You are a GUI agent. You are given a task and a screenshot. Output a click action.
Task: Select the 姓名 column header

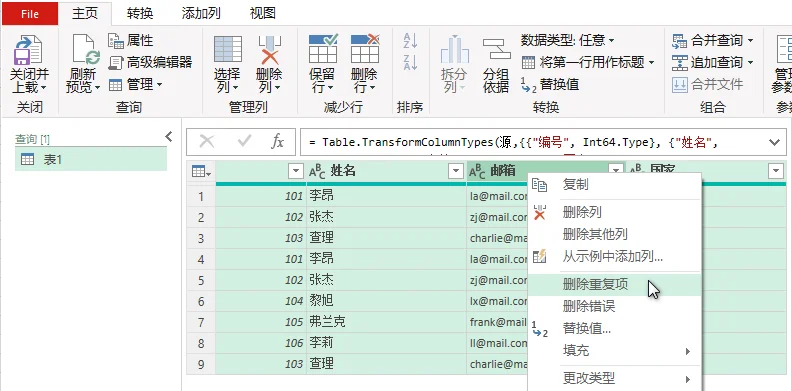pos(385,172)
